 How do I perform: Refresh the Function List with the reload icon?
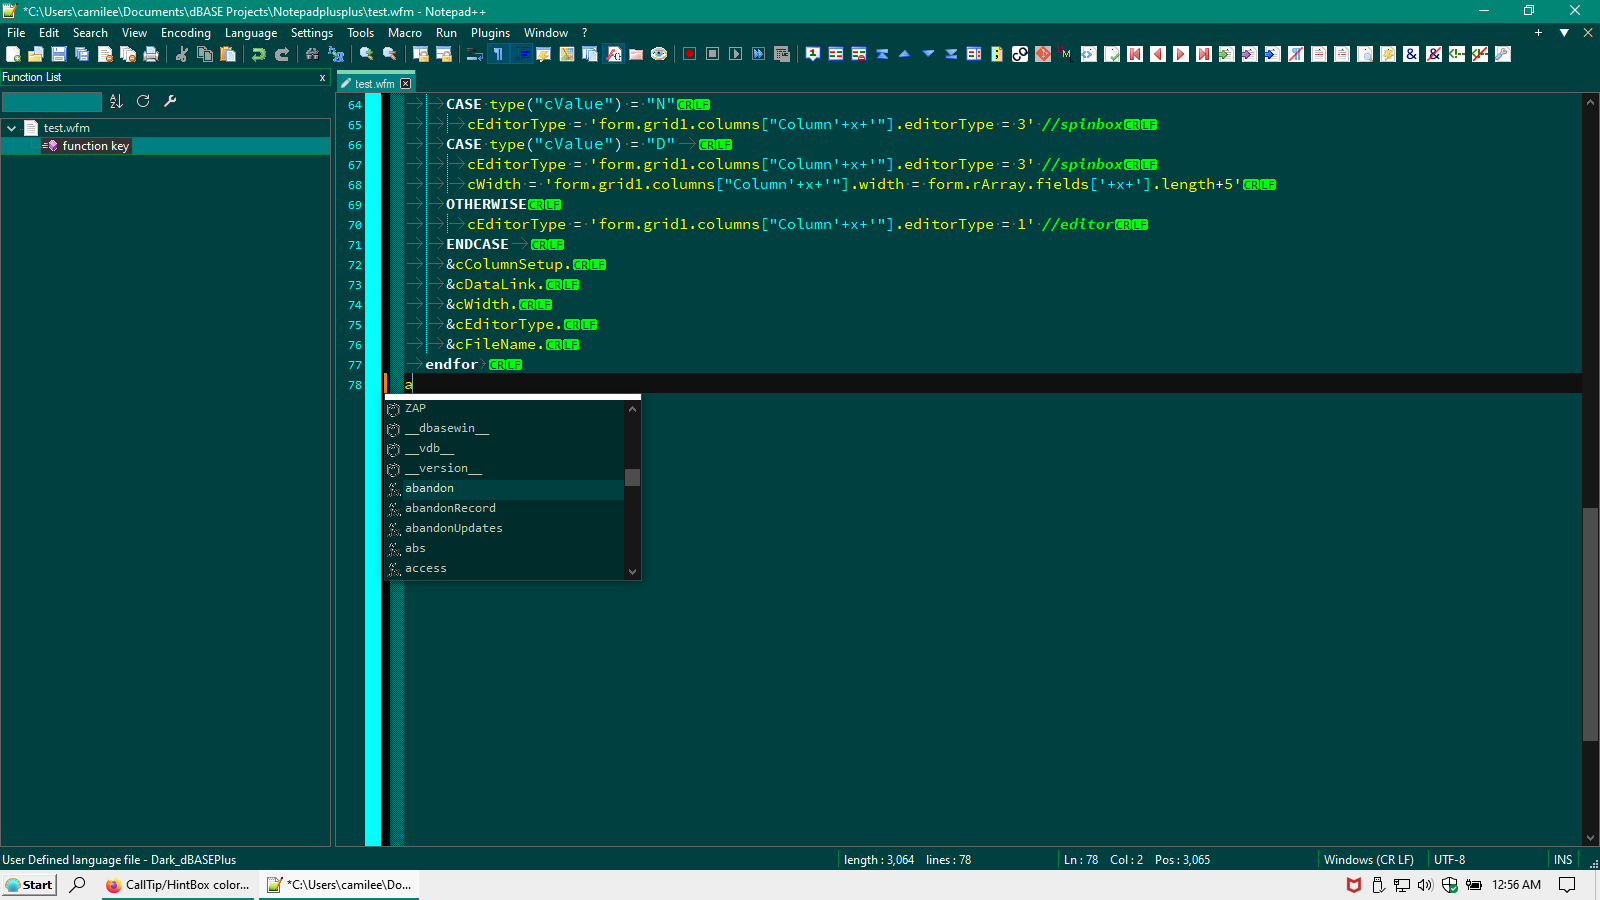point(143,101)
